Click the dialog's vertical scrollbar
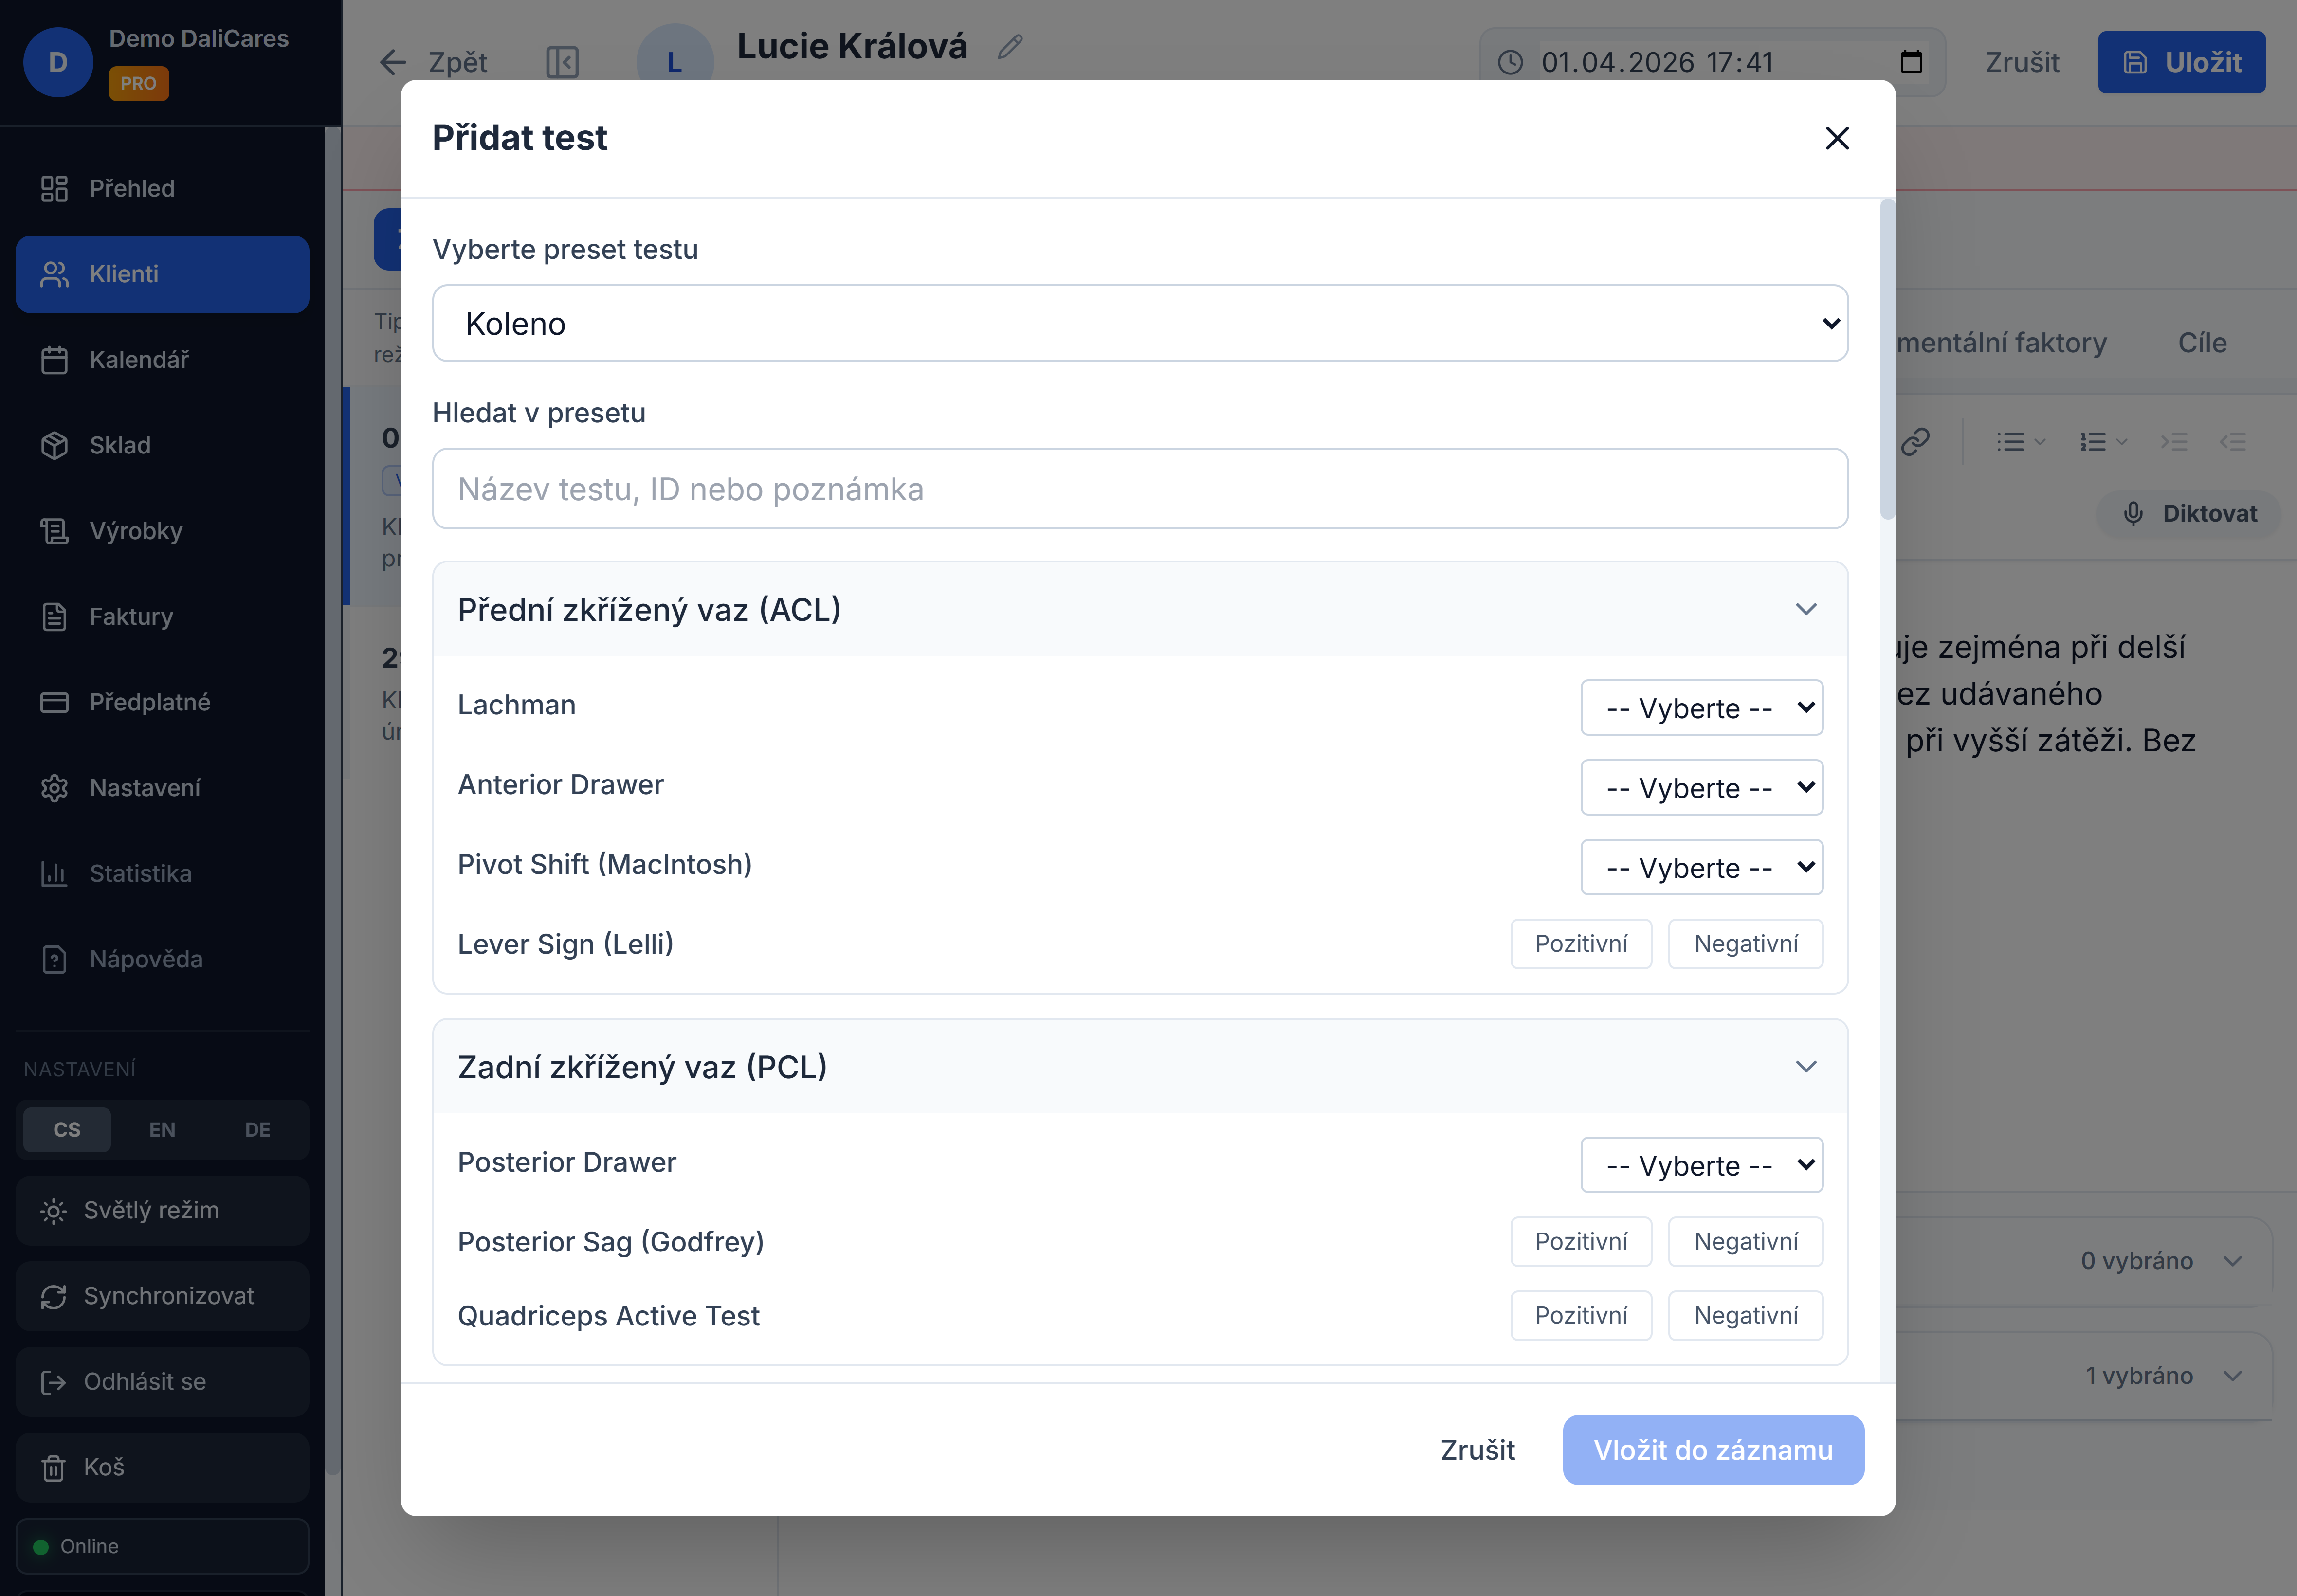The image size is (2297, 1596). coord(1887,360)
